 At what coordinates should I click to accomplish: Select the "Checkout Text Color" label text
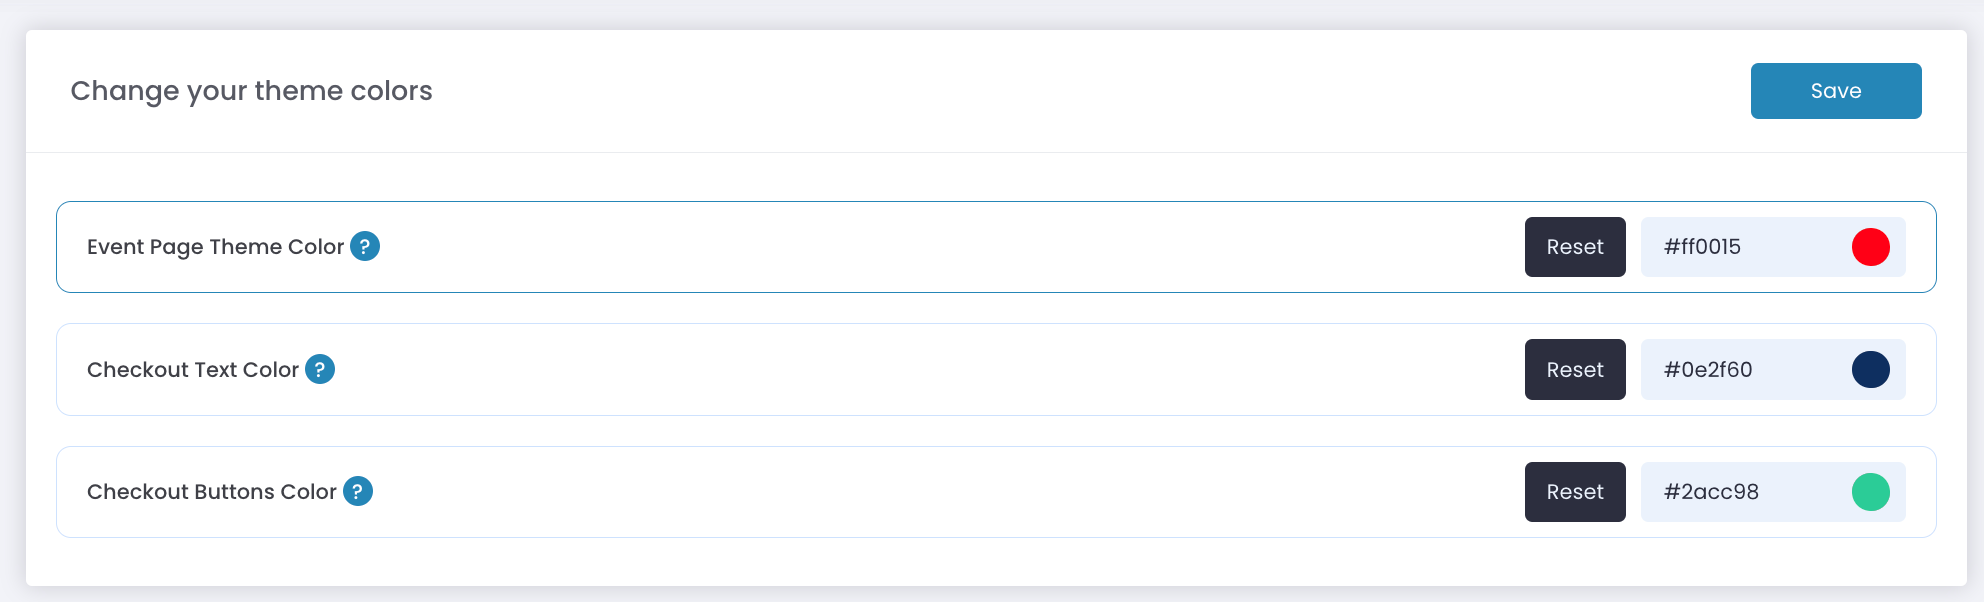pyautogui.click(x=193, y=370)
